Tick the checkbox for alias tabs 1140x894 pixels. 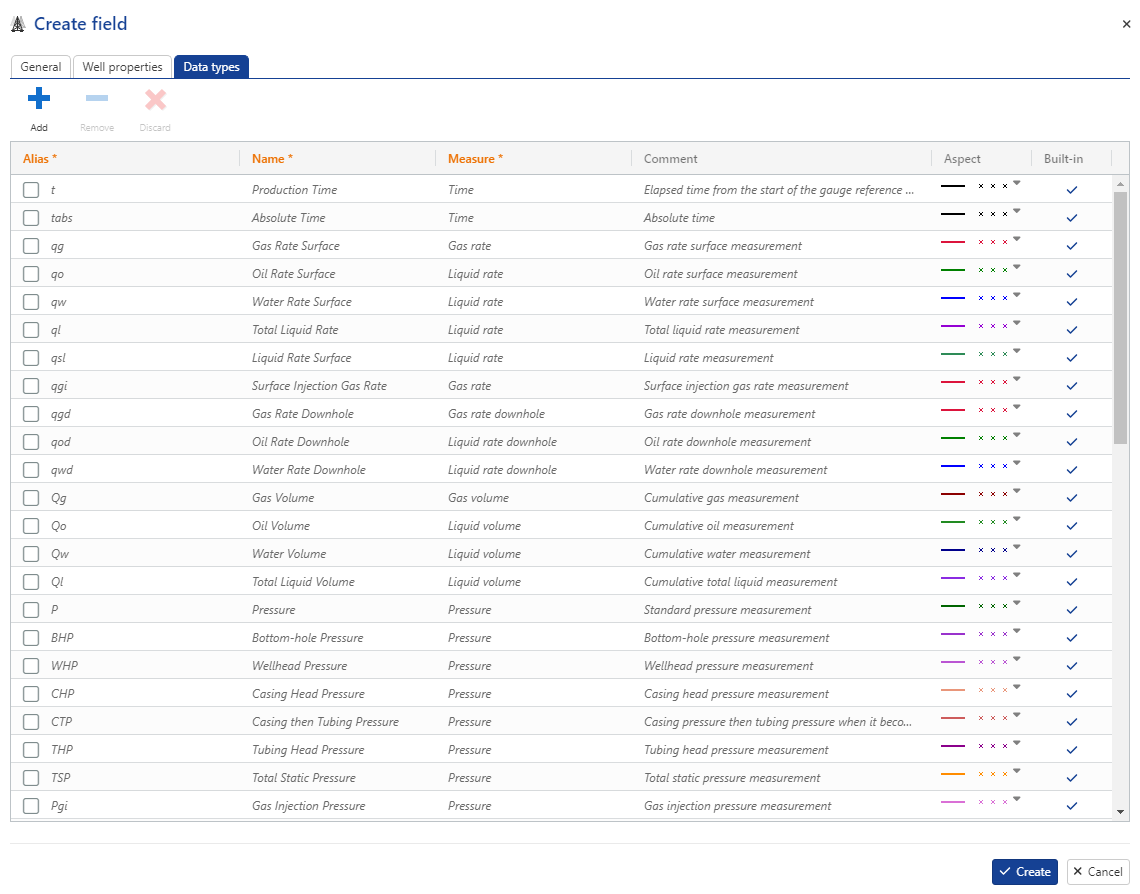[31, 217]
